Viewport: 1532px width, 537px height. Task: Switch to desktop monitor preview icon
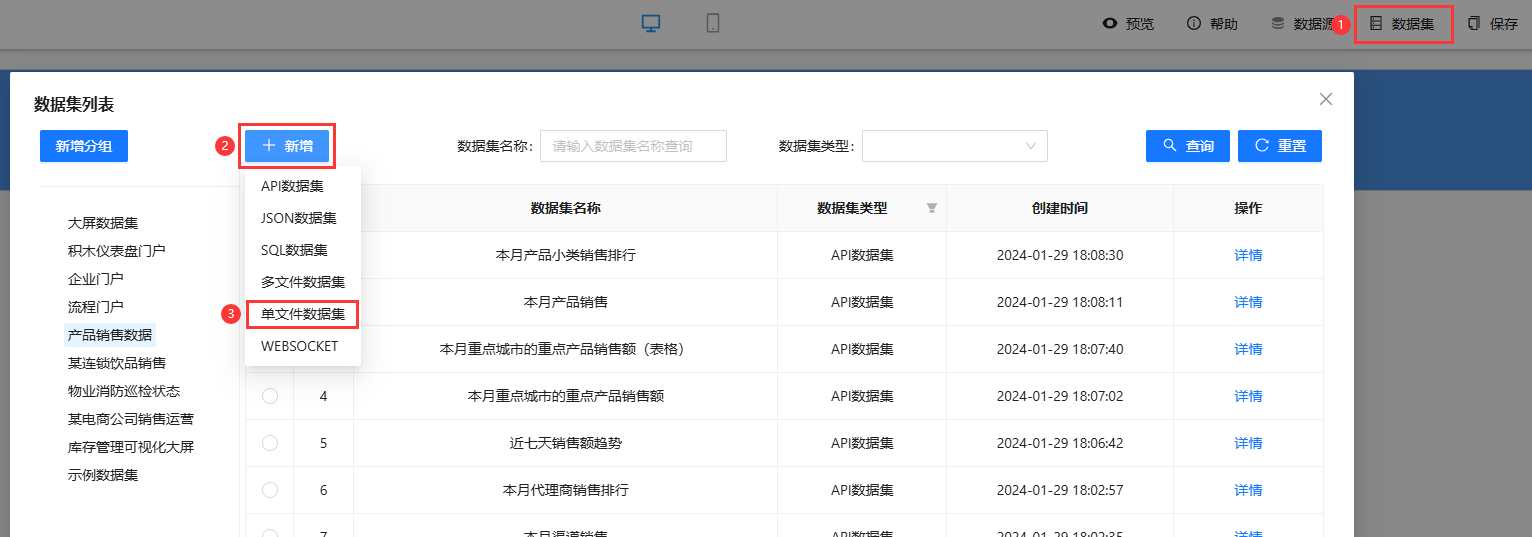click(x=651, y=24)
